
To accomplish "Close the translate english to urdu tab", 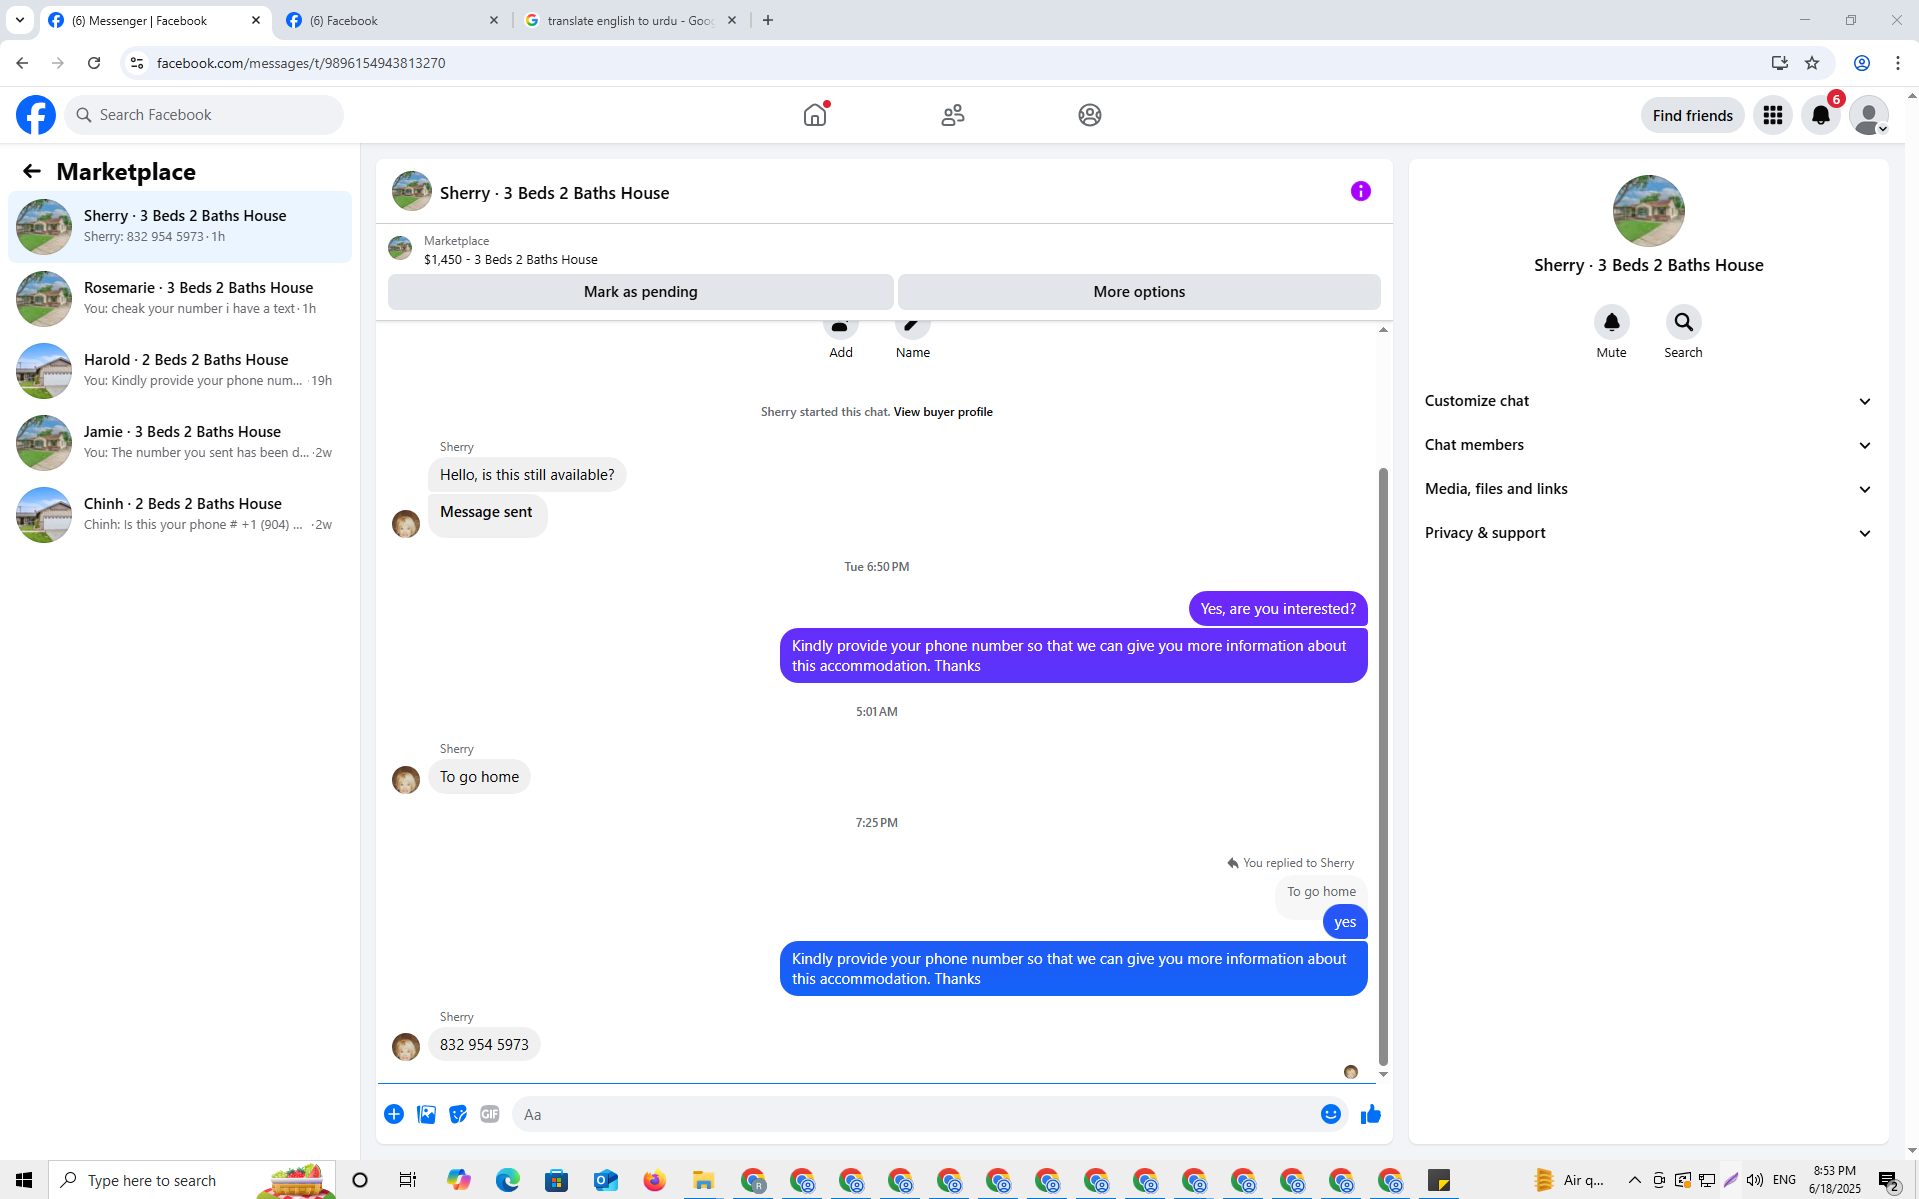I will pyautogui.click(x=732, y=20).
